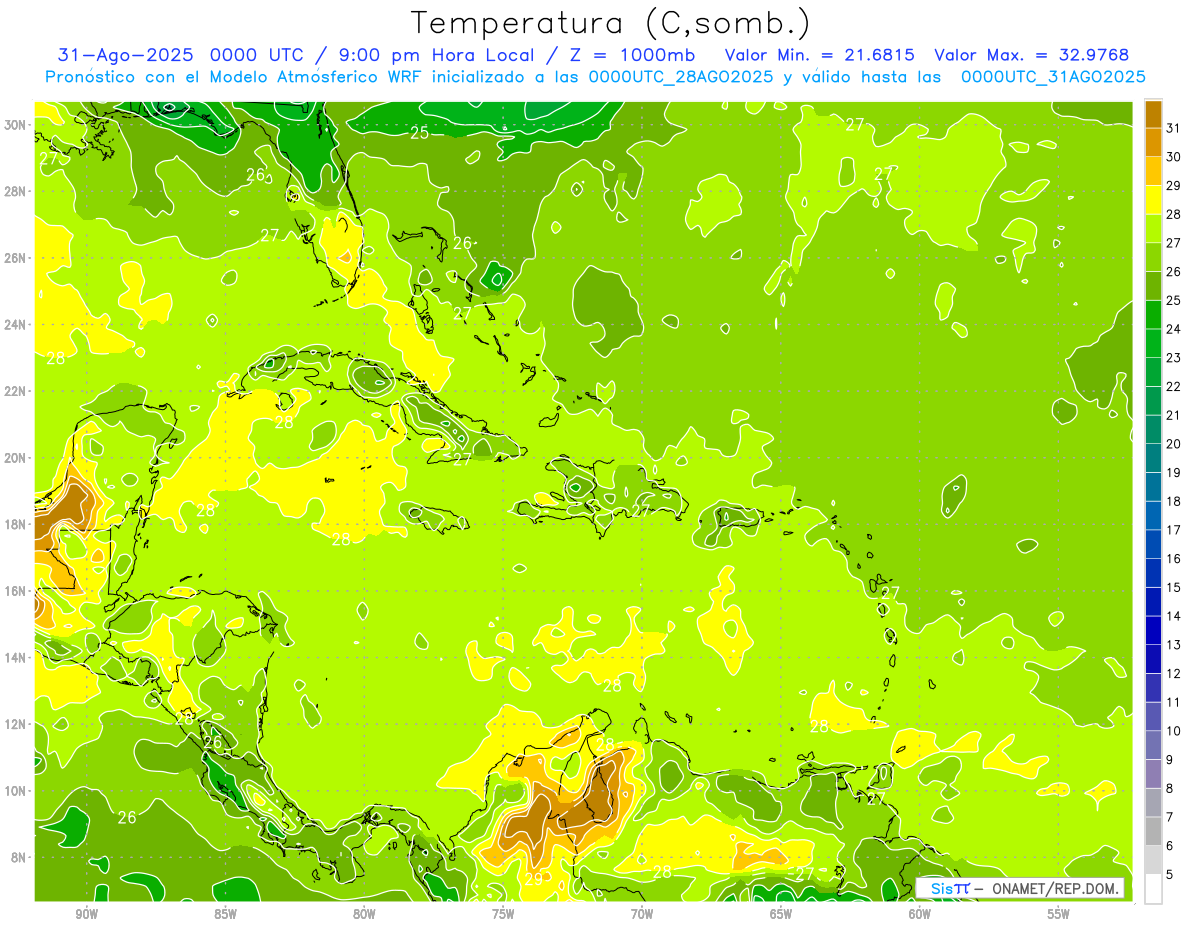This screenshot has width=1200, height=927.
Task: Click the '80W' longitude axis label
Action: [364, 914]
